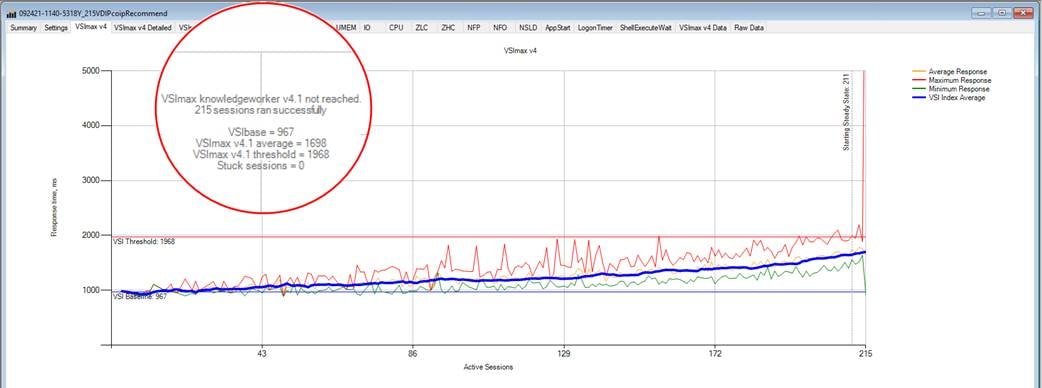Switch to the CPU tab

396,28
